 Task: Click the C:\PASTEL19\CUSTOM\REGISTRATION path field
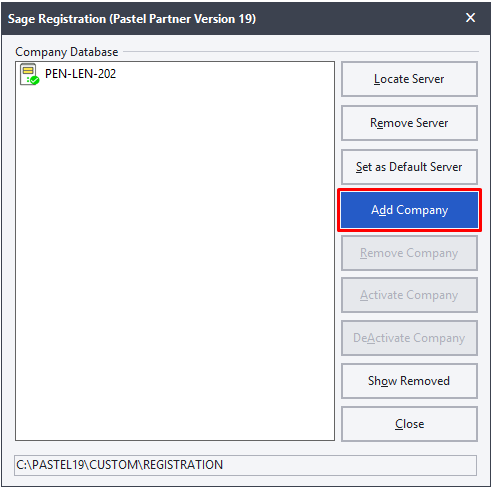pos(245,465)
